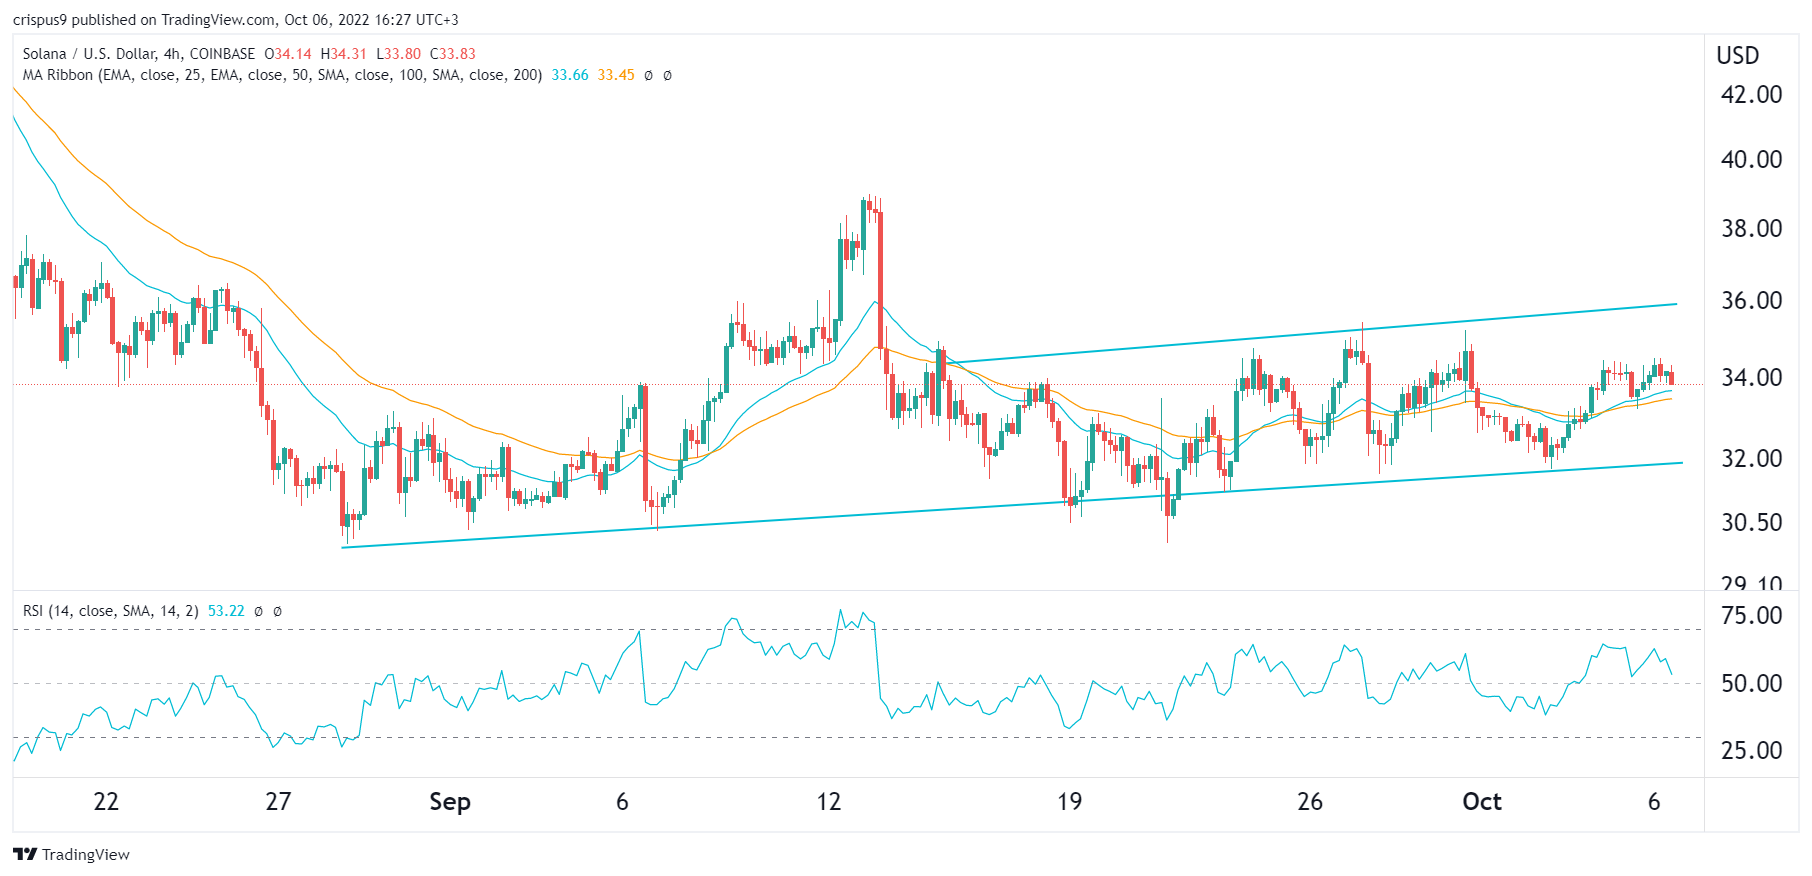Viewport: 1812px width, 876px height.
Task: Click the RSI (14, close, SMA, 14, 2) legend
Action: click(110, 611)
